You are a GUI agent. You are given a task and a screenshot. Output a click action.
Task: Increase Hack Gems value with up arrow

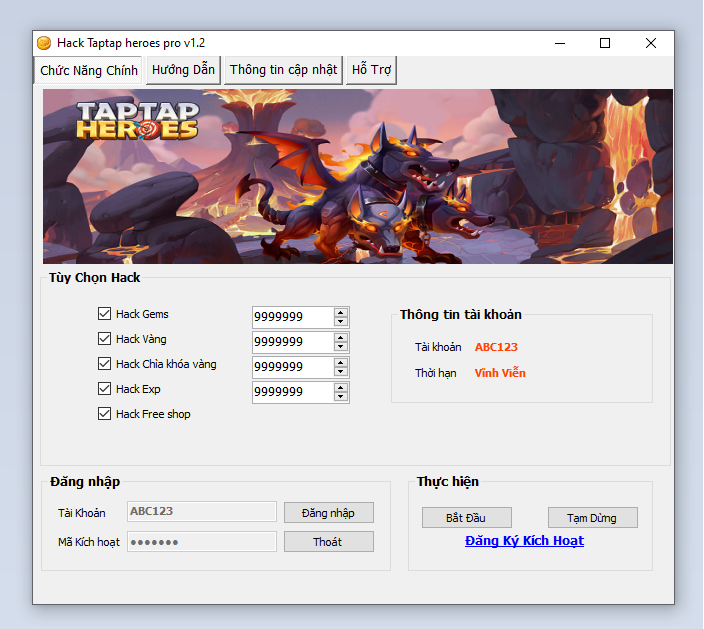coord(341,312)
